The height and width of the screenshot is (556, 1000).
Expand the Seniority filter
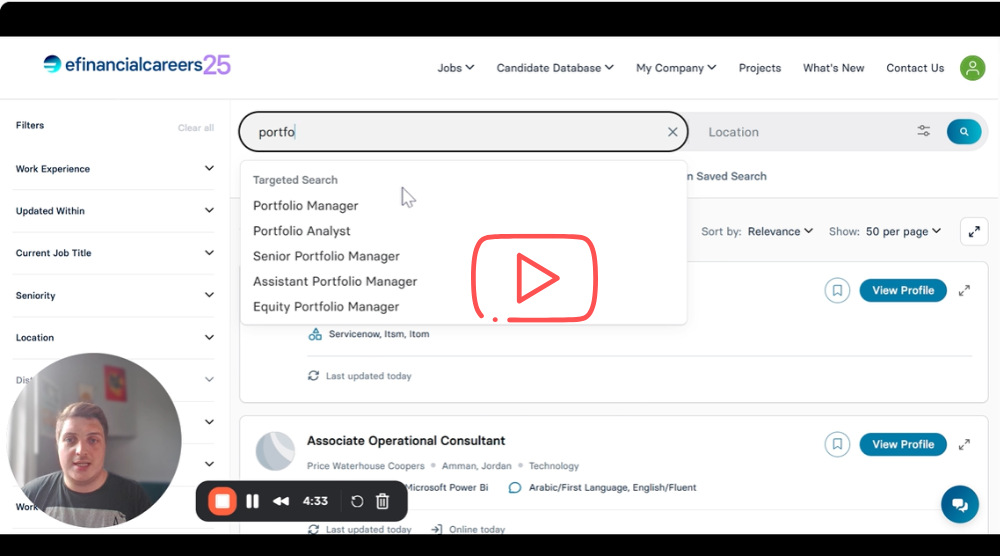tap(115, 295)
